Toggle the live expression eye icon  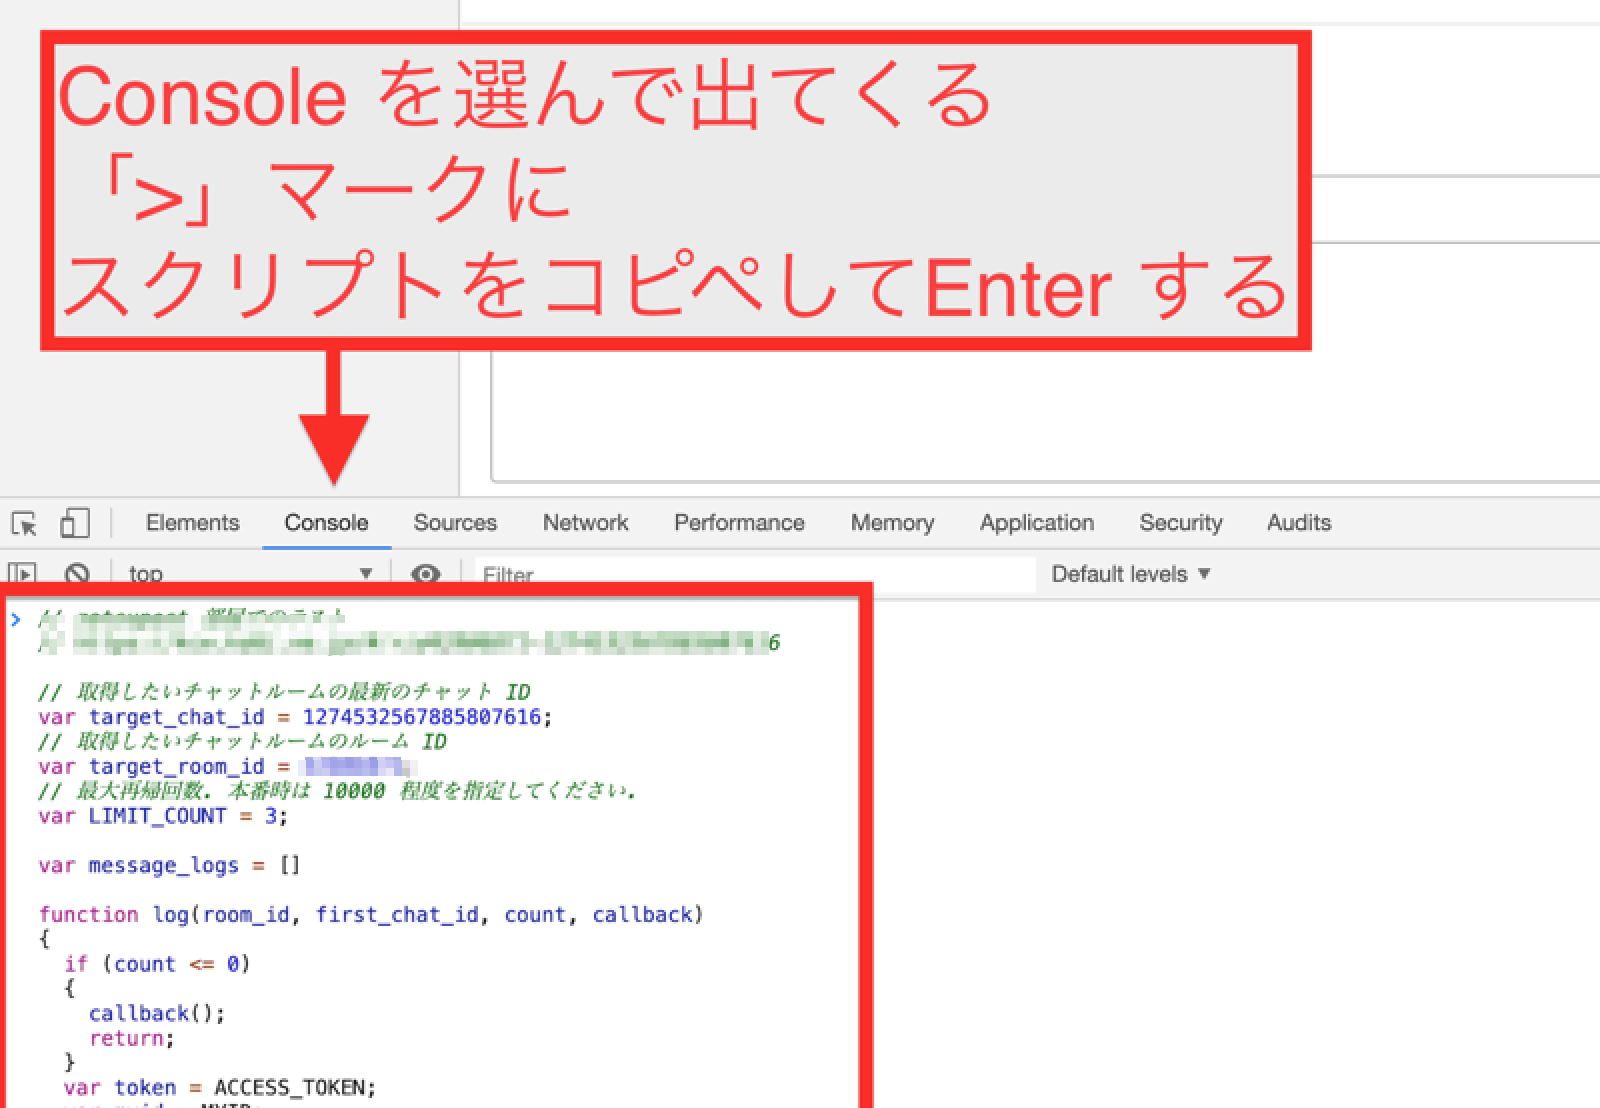[x=426, y=574]
